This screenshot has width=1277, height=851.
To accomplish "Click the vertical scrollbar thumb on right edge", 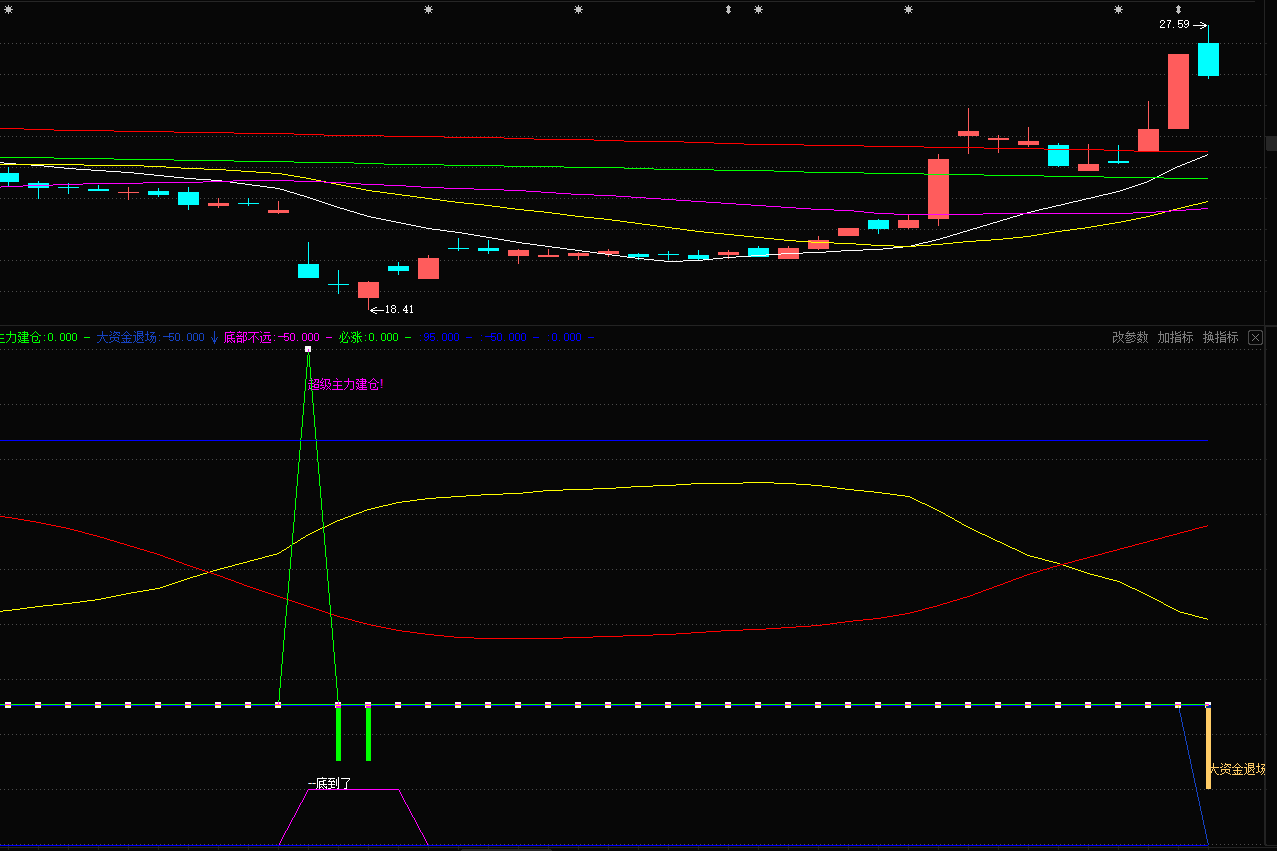I will [x=1271, y=143].
